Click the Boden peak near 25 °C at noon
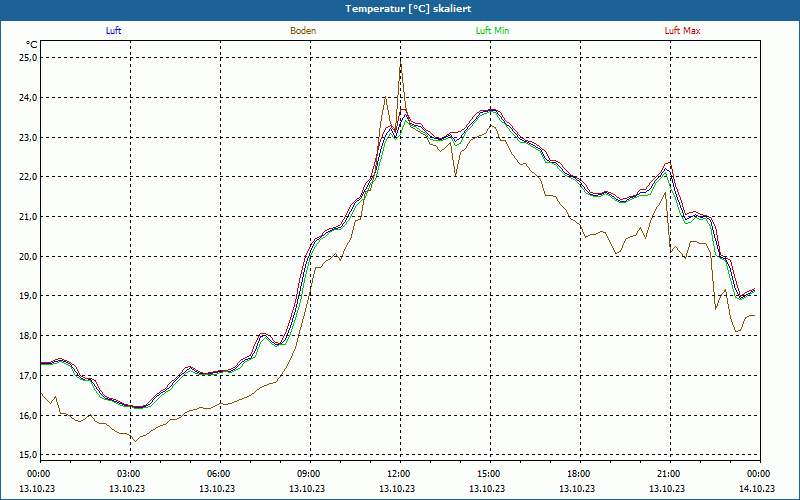The height and width of the screenshot is (500, 800). (401, 62)
